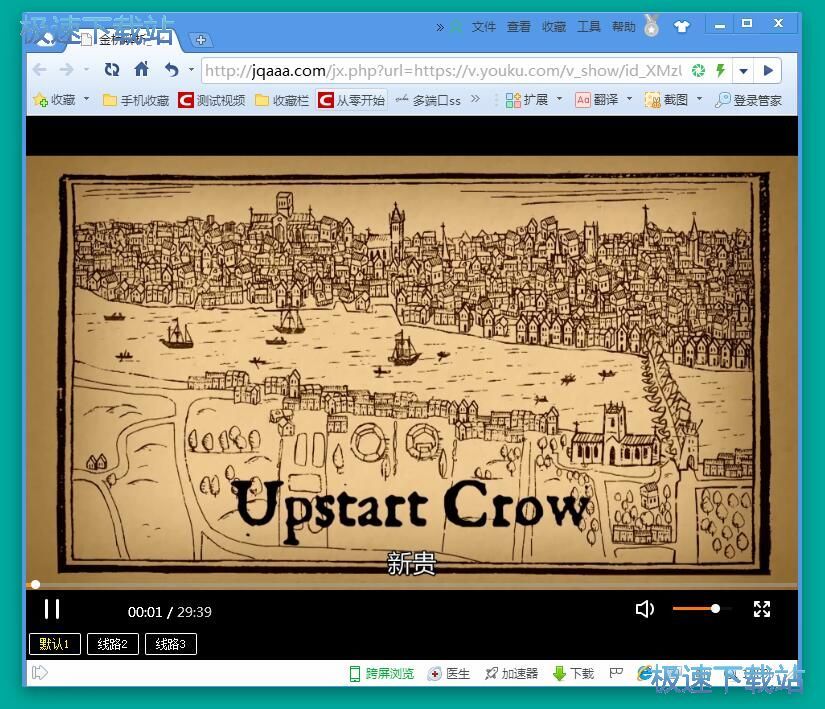Expand the 收藏 favorites dropdown arrow
Screen dimensions: 825x709
87,99
